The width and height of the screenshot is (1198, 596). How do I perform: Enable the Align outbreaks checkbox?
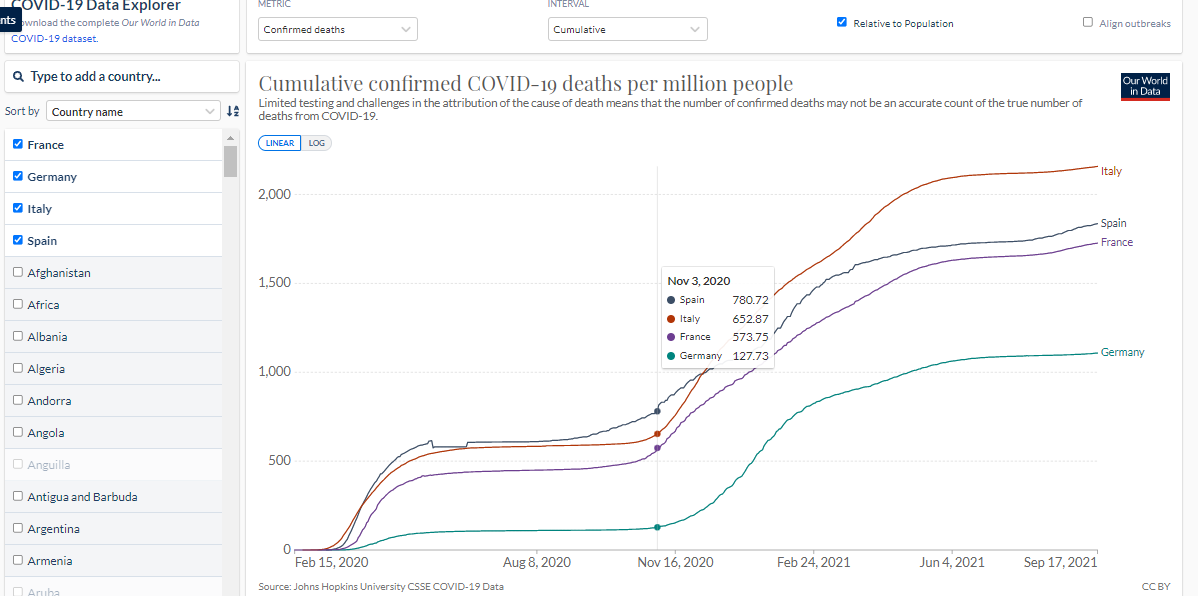[x=1088, y=23]
